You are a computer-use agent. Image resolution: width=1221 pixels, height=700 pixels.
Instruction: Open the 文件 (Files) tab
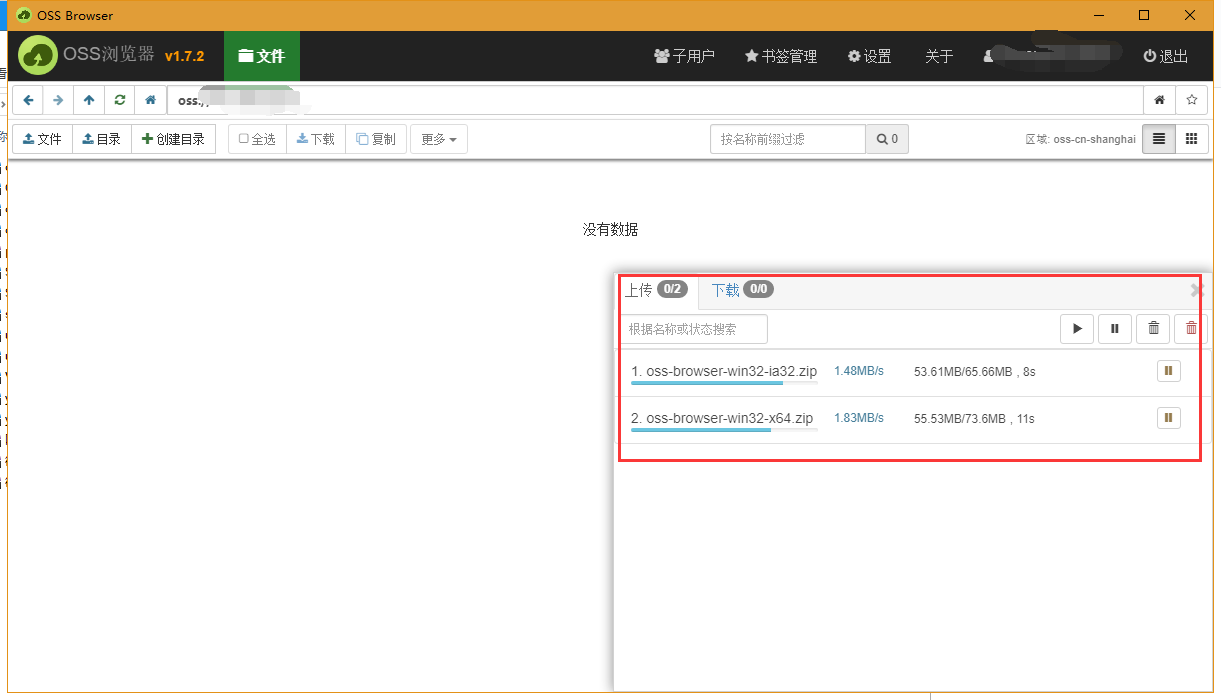pyautogui.click(x=262, y=56)
